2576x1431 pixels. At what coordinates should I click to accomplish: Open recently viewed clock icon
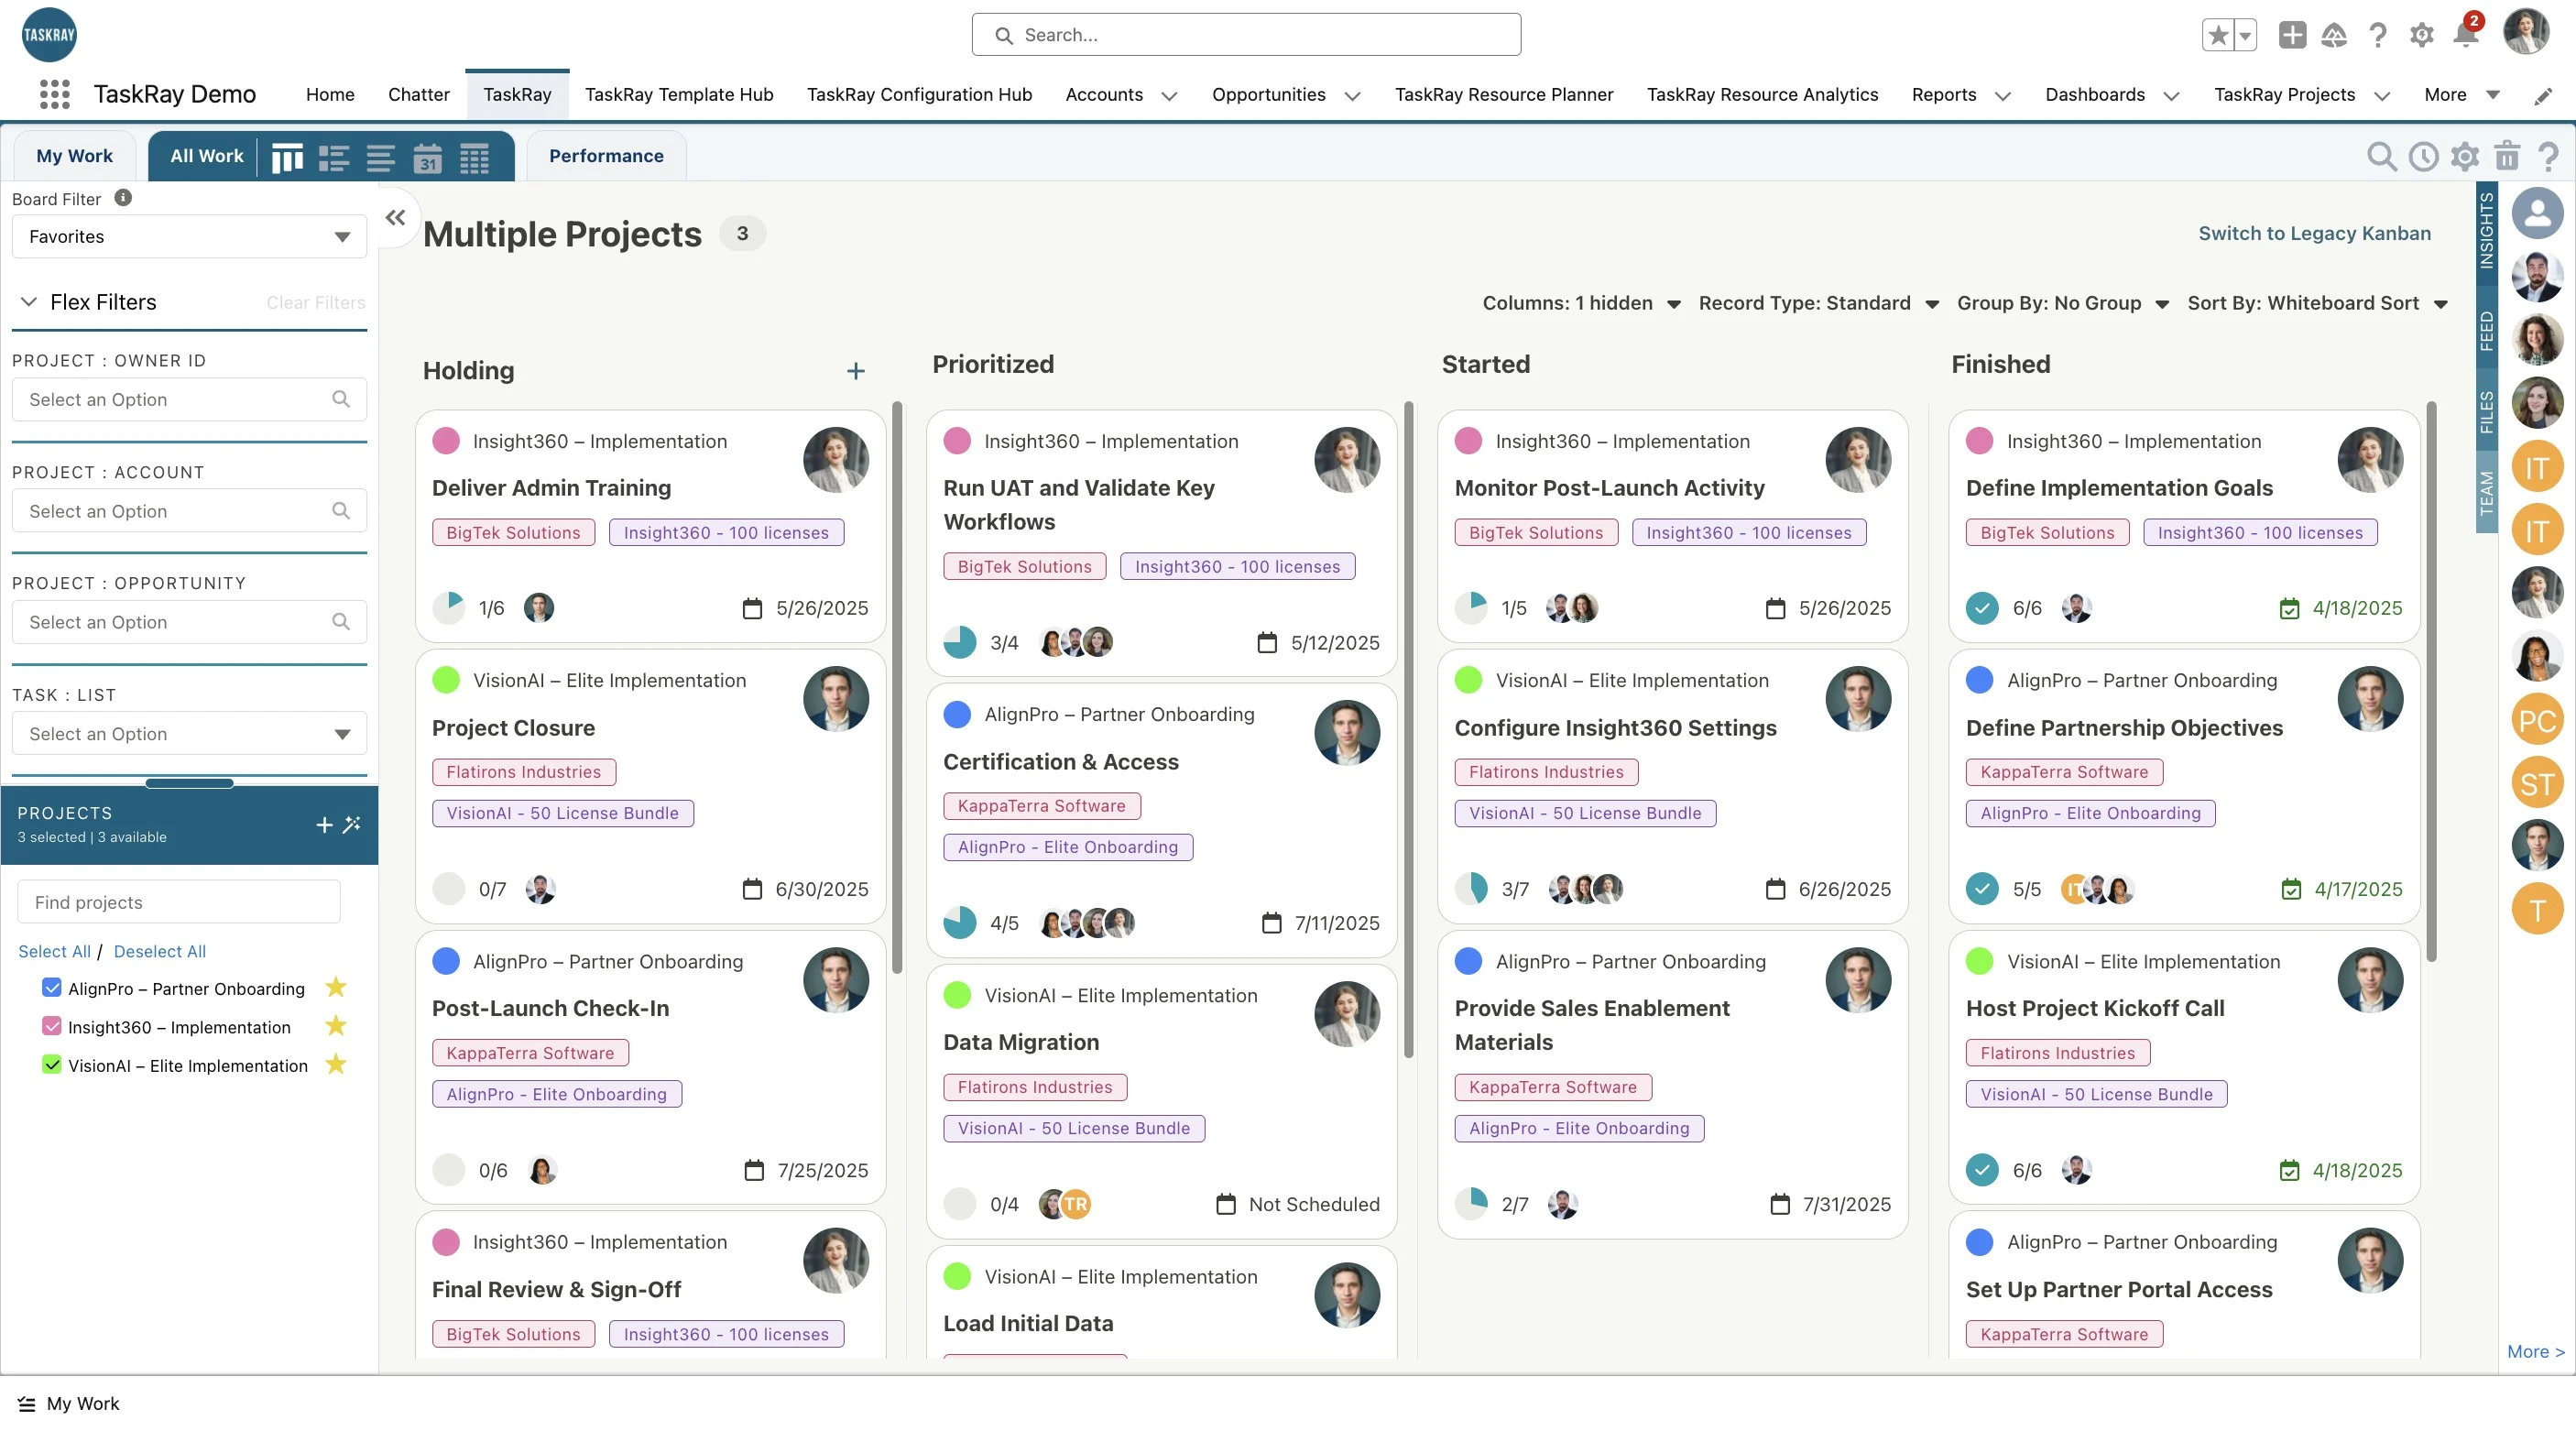point(2424,156)
